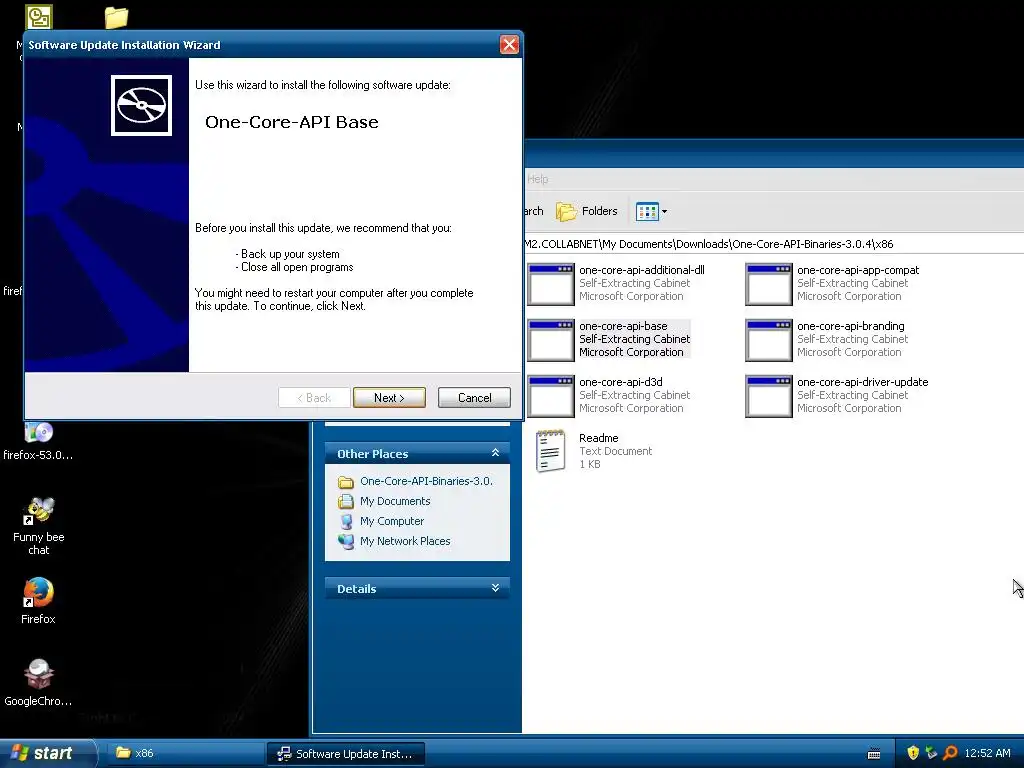1024x768 pixels.
Task: Select the one-core-api-app-compat cabinet icon
Action: point(769,283)
